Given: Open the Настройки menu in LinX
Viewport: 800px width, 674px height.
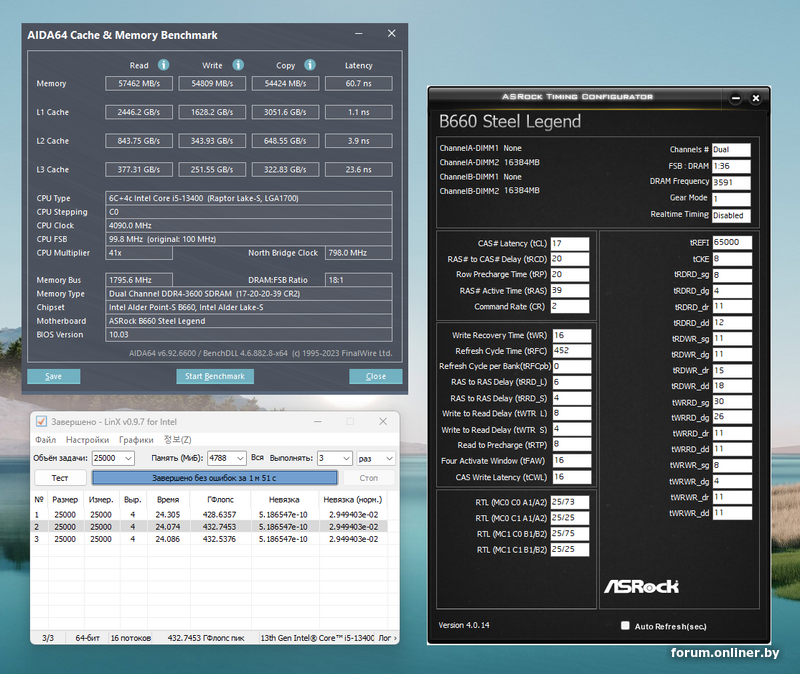Looking at the screenshot, I should pos(87,440).
